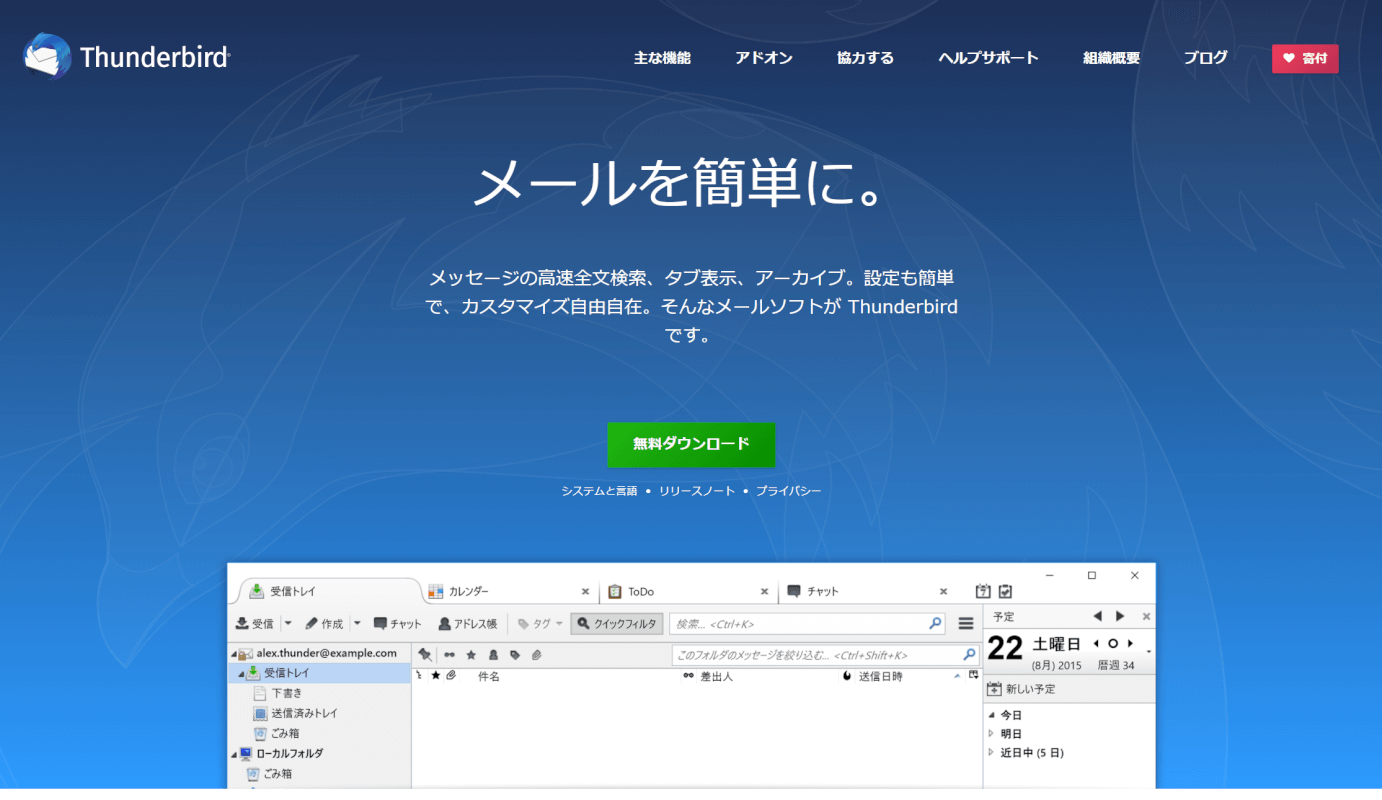This screenshot has width=1382, height=800.
Task: Open the 協力する navigation item
Action: point(865,58)
